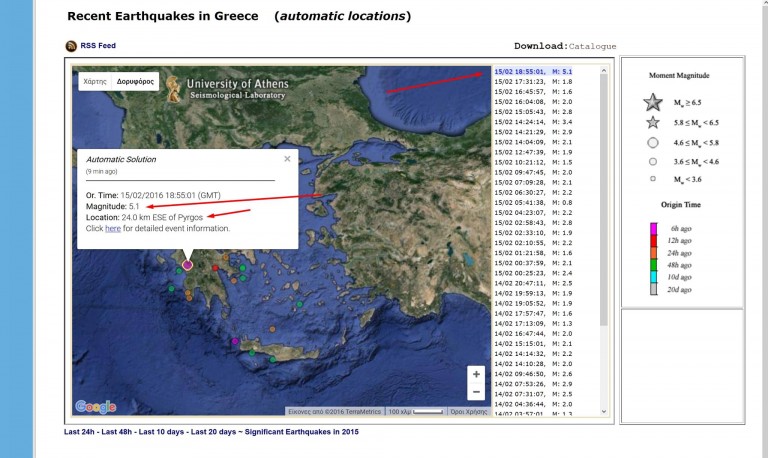Select event 14/02 14:10:28 M: 2.0
768x458 pixels.
tap(533, 364)
